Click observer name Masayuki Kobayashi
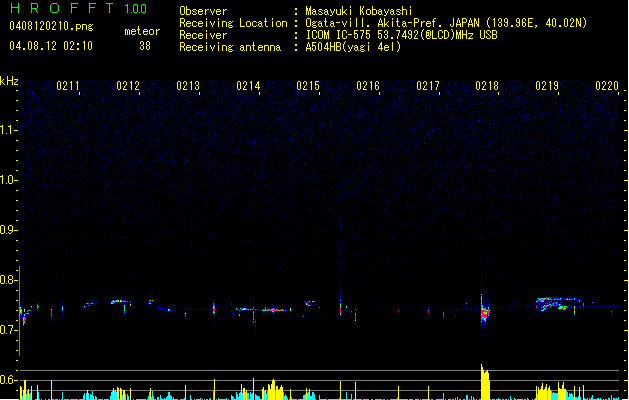Screen dimensions: 629x400 [x=359, y=11]
